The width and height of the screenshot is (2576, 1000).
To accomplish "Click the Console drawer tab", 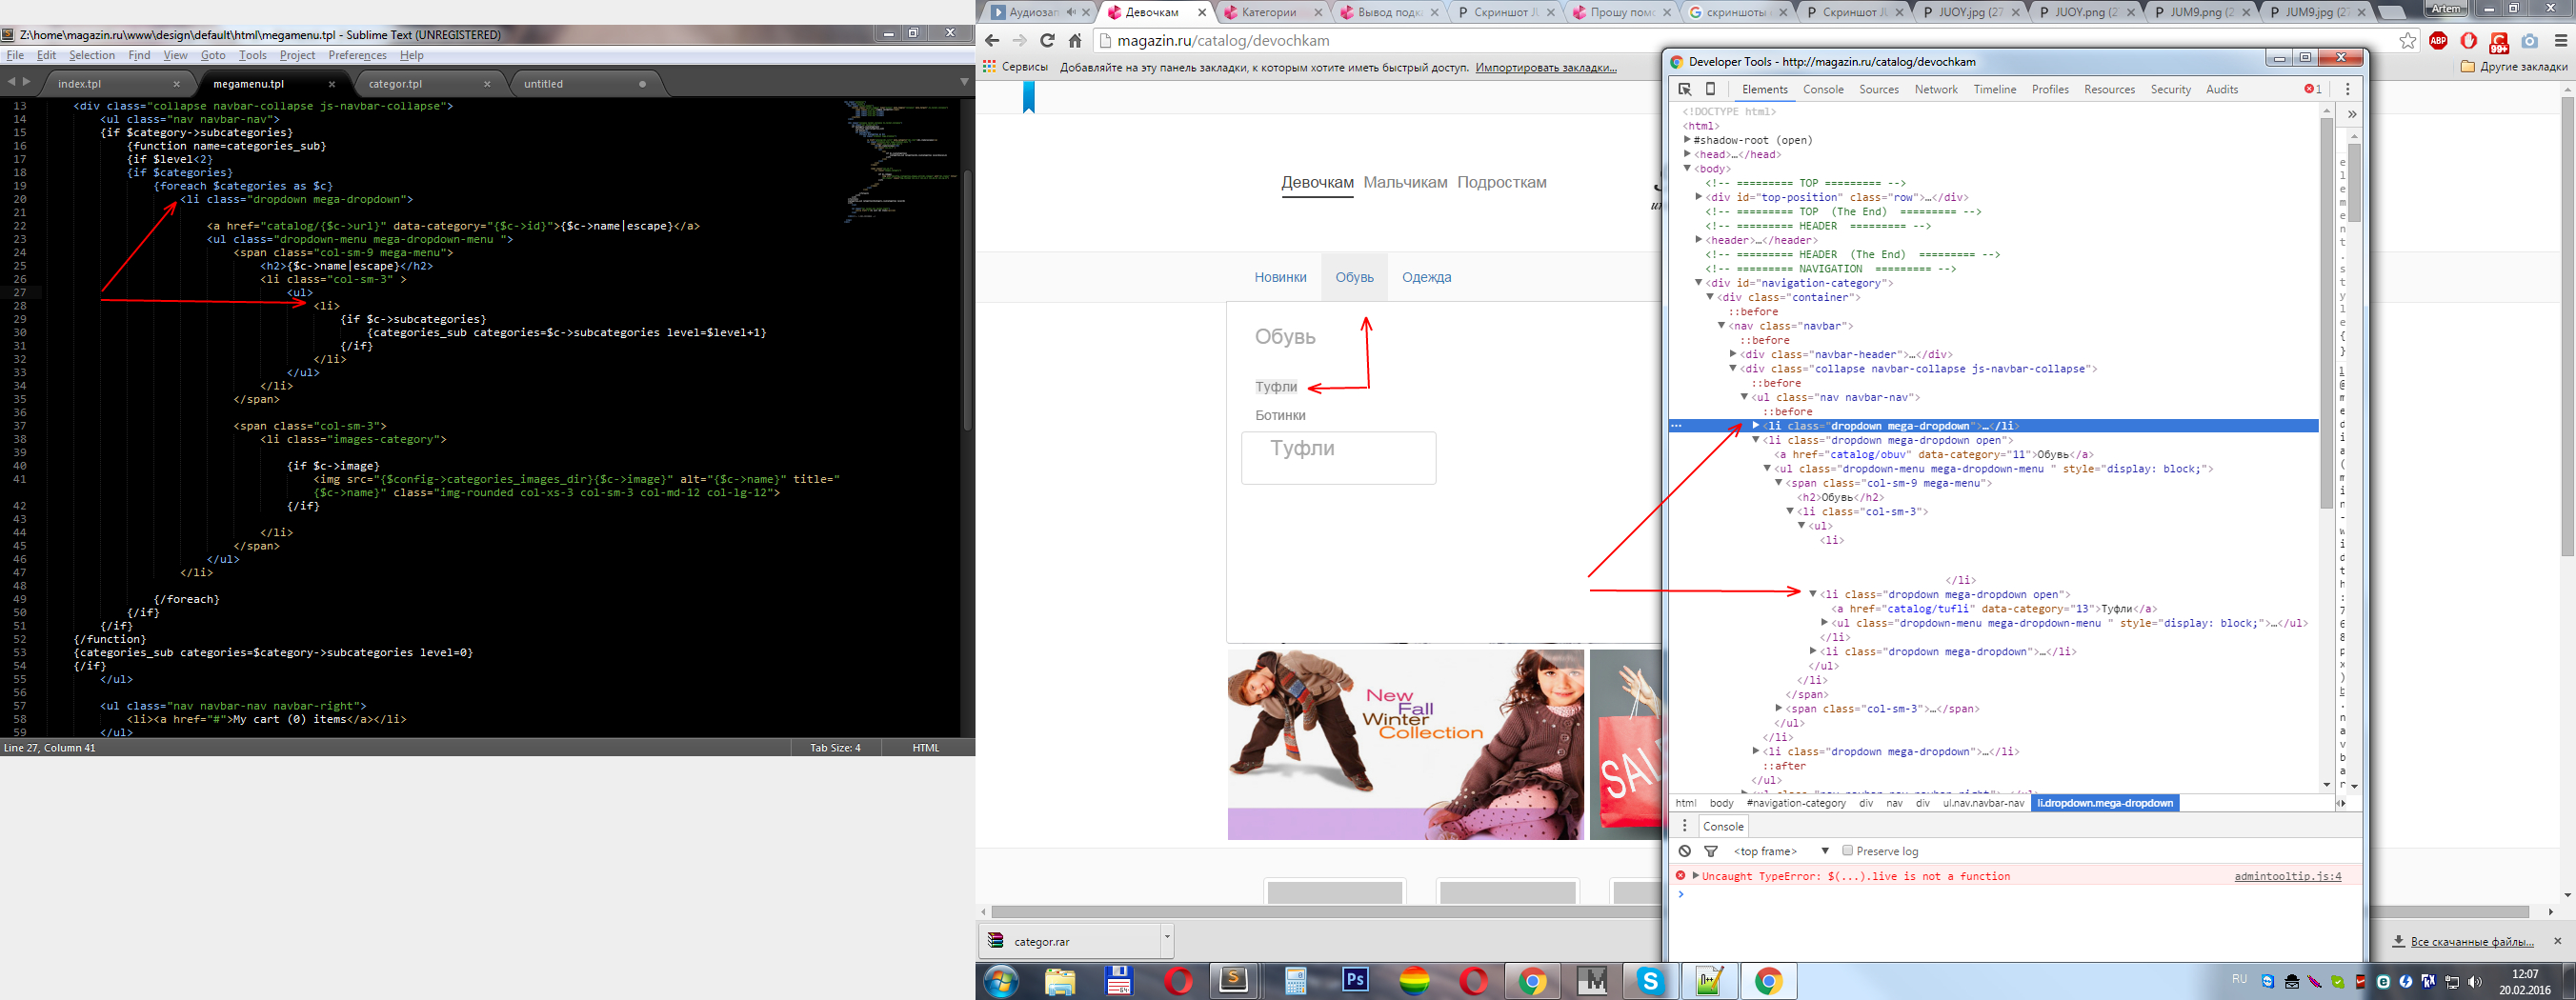I will pyautogui.click(x=1723, y=826).
